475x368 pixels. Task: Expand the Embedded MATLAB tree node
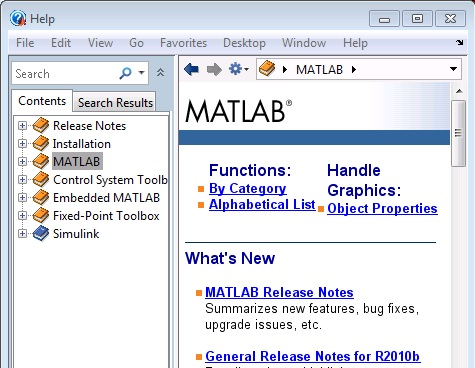22,198
